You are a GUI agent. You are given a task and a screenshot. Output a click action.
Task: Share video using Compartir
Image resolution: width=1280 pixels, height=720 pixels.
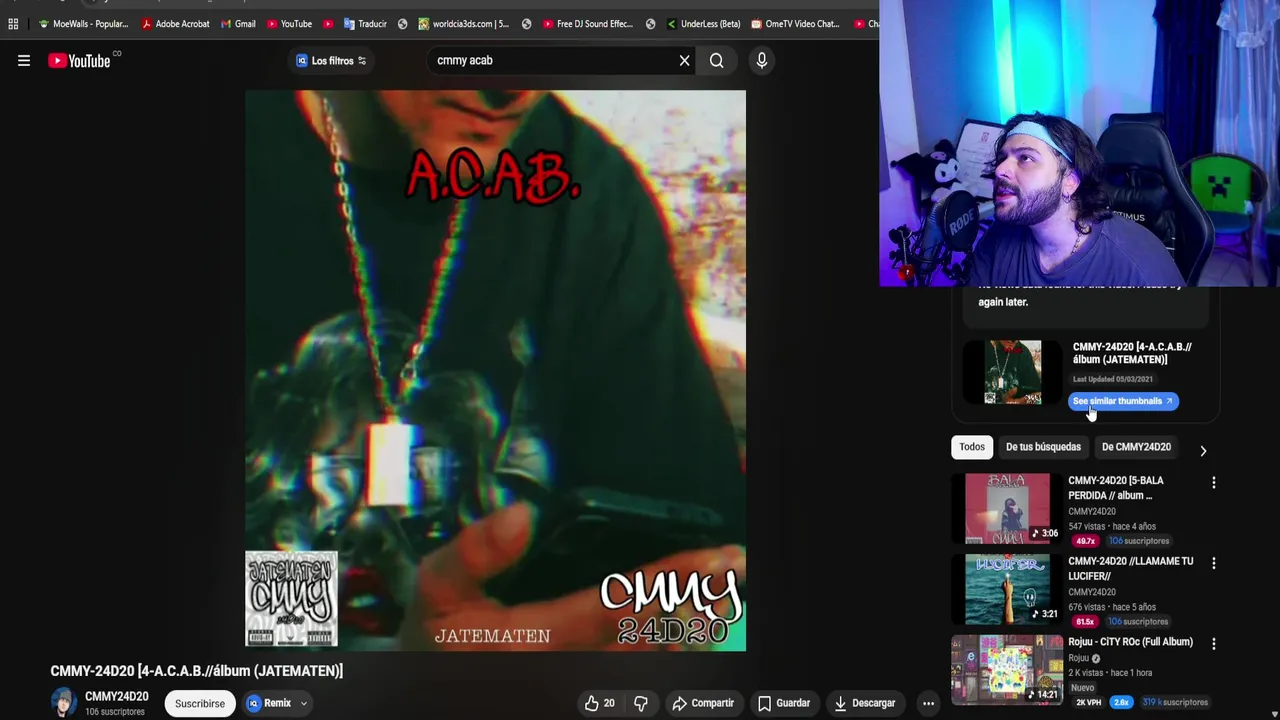pyautogui.click(x=703, y=703)
